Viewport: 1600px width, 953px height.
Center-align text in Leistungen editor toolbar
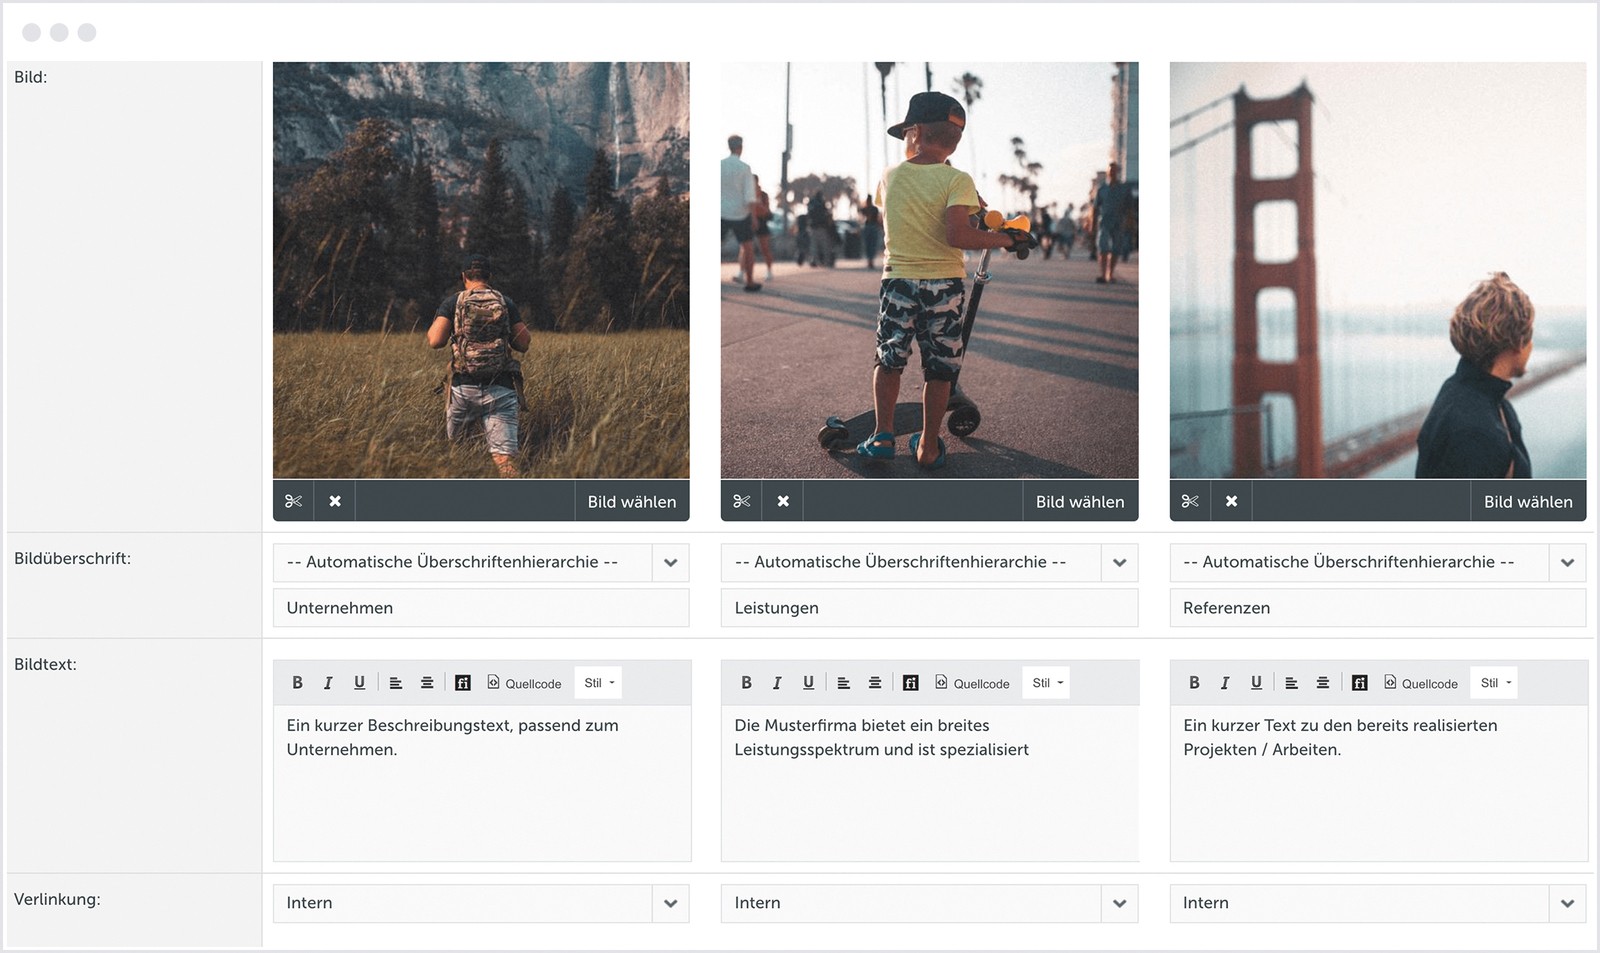point(875,683)
